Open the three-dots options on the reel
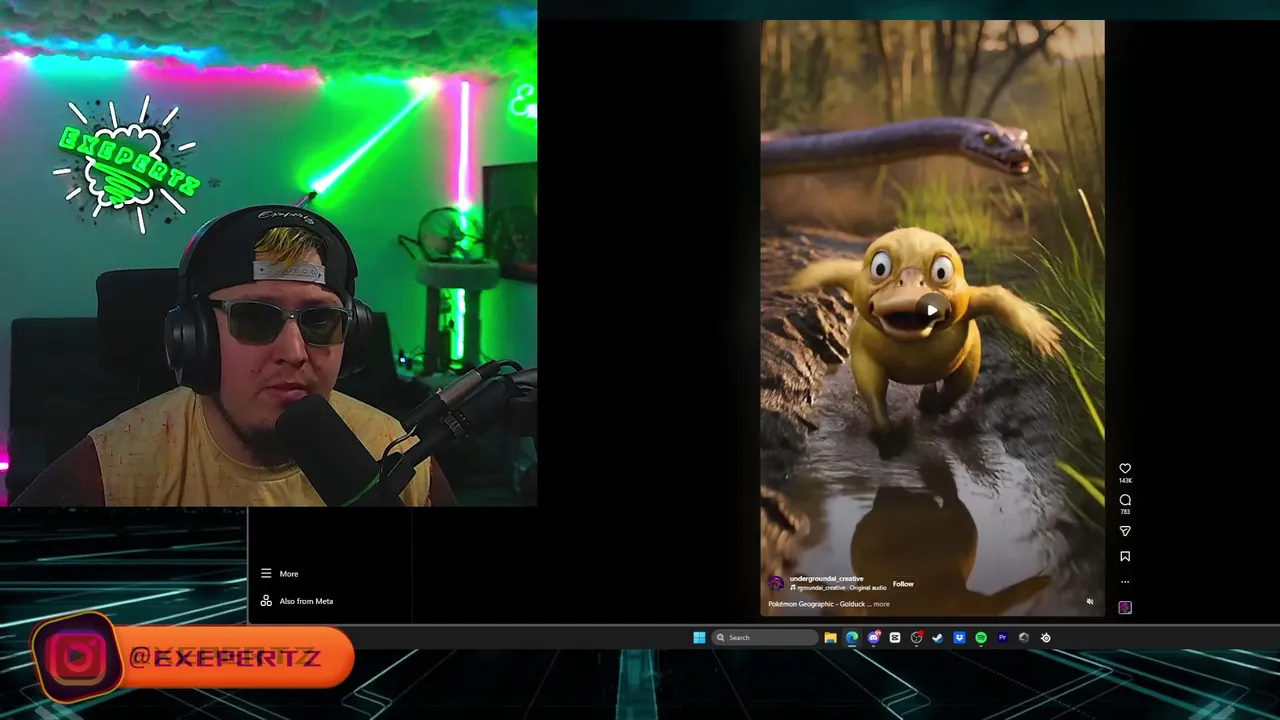The width and height of the screenshot is (1280, 720). (1125, 582)
